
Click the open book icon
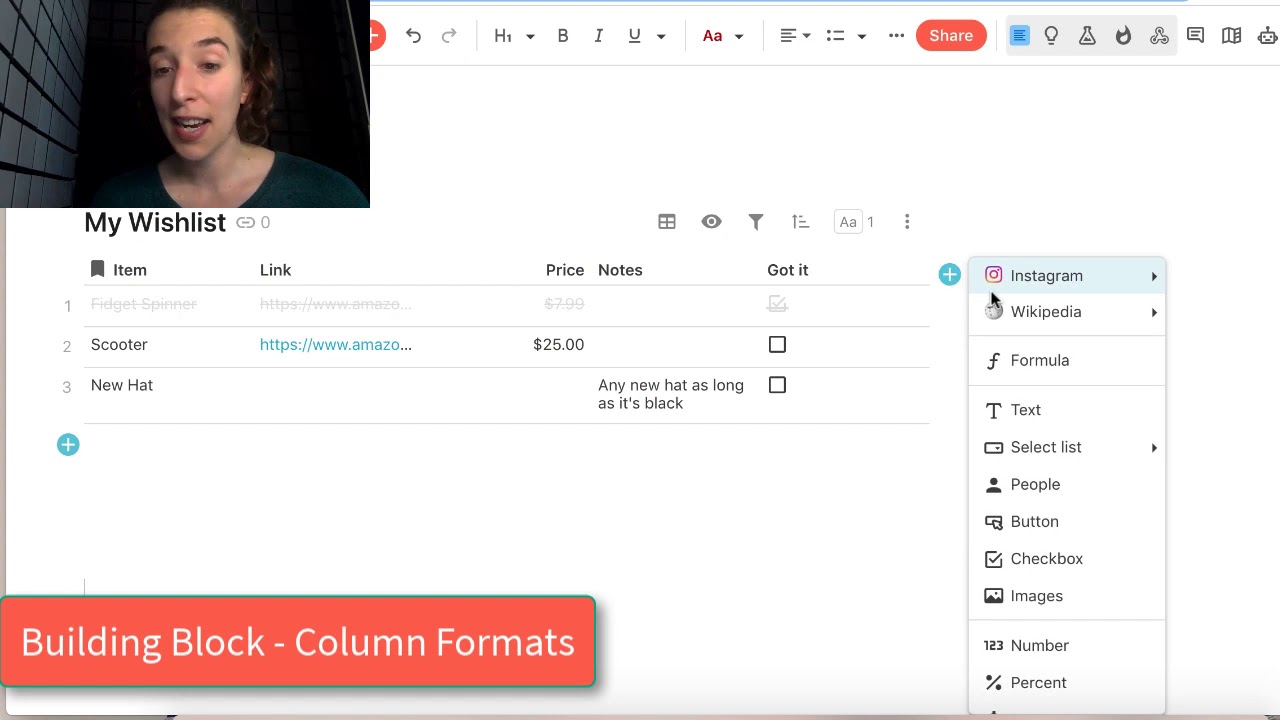click(1231, 36)
